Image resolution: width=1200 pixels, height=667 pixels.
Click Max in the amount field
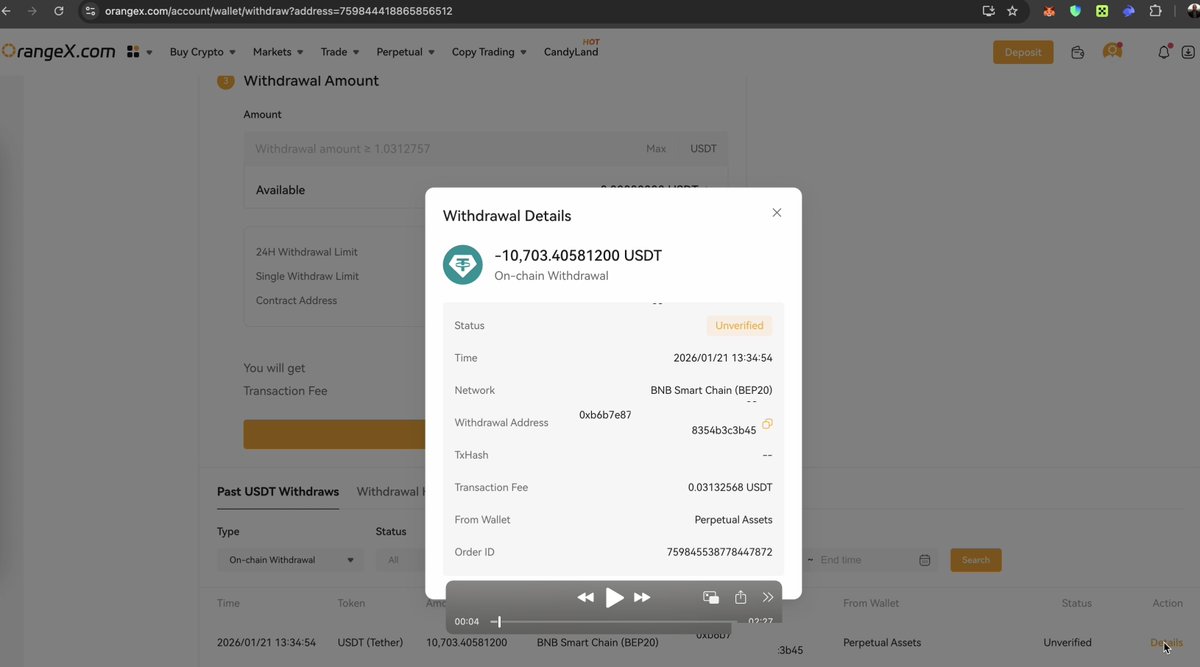tap(656, 149)
